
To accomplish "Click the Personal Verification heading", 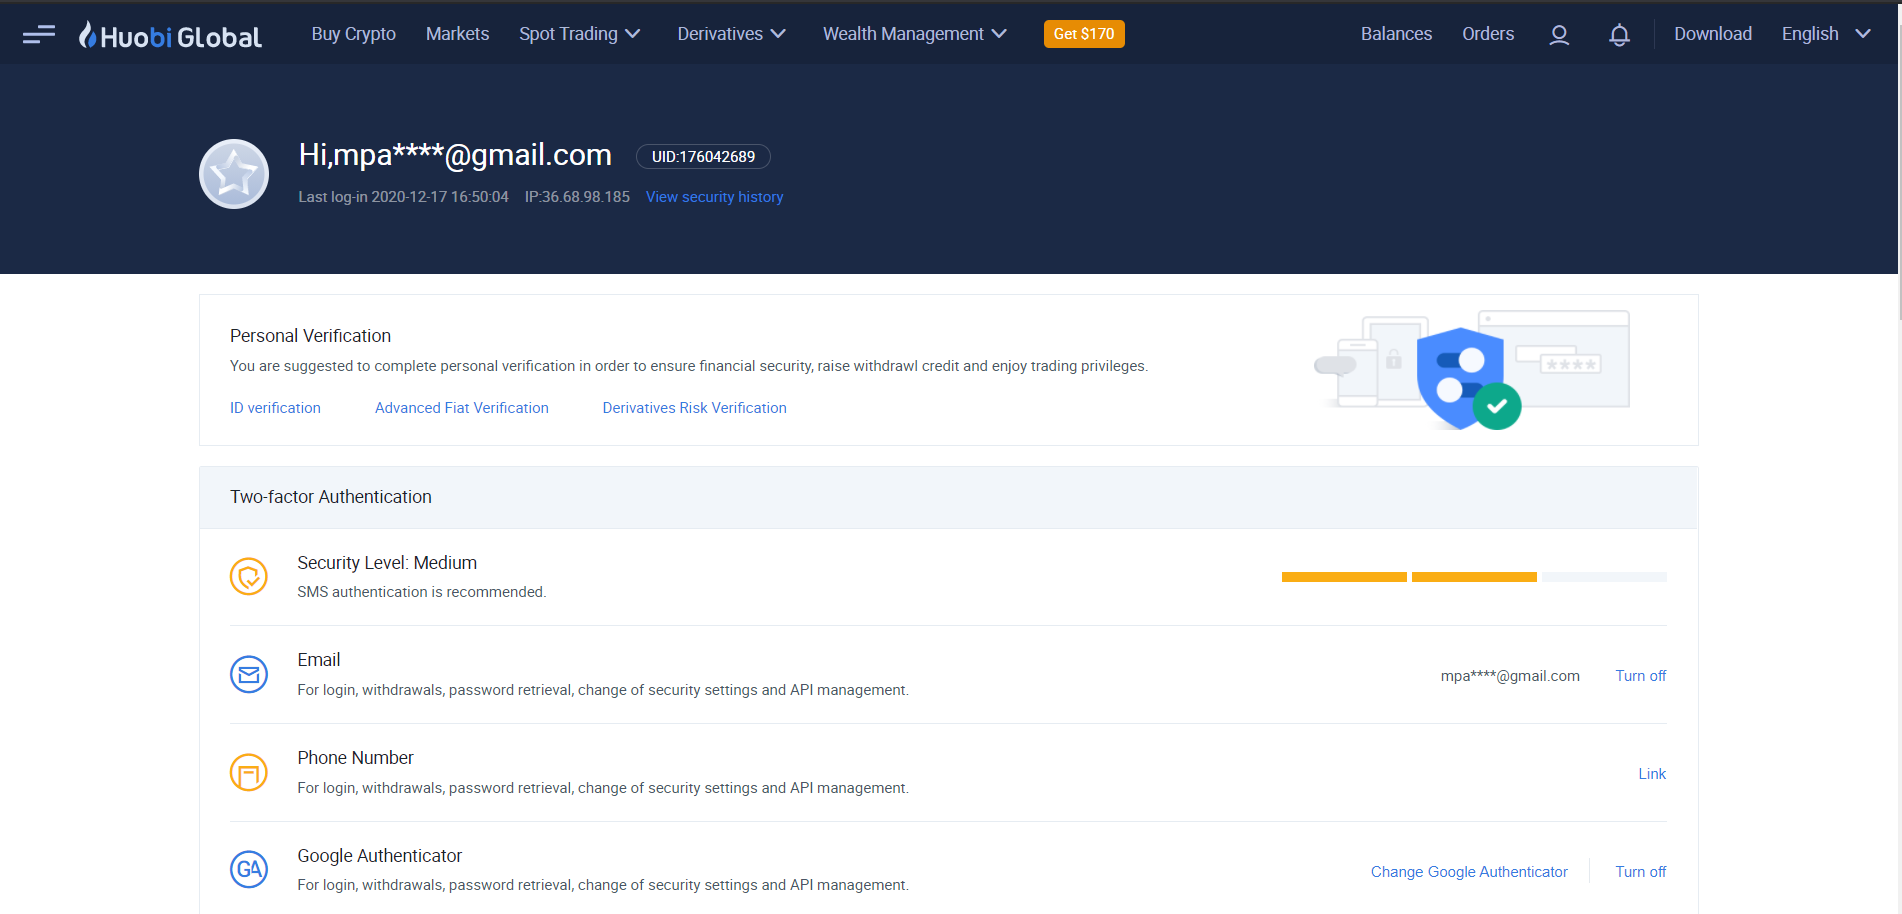I will pos(310,336).
